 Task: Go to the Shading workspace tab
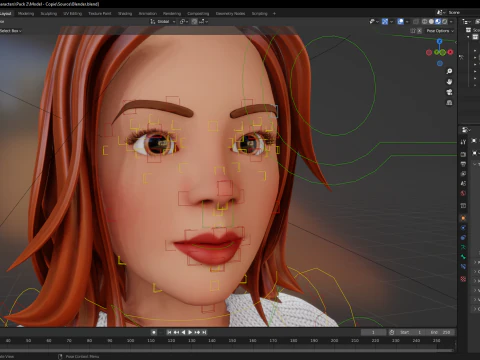click(x=125, y=14)
